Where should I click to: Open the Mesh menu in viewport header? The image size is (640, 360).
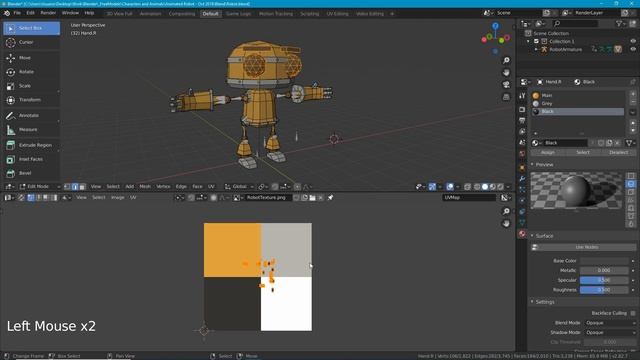145,187
